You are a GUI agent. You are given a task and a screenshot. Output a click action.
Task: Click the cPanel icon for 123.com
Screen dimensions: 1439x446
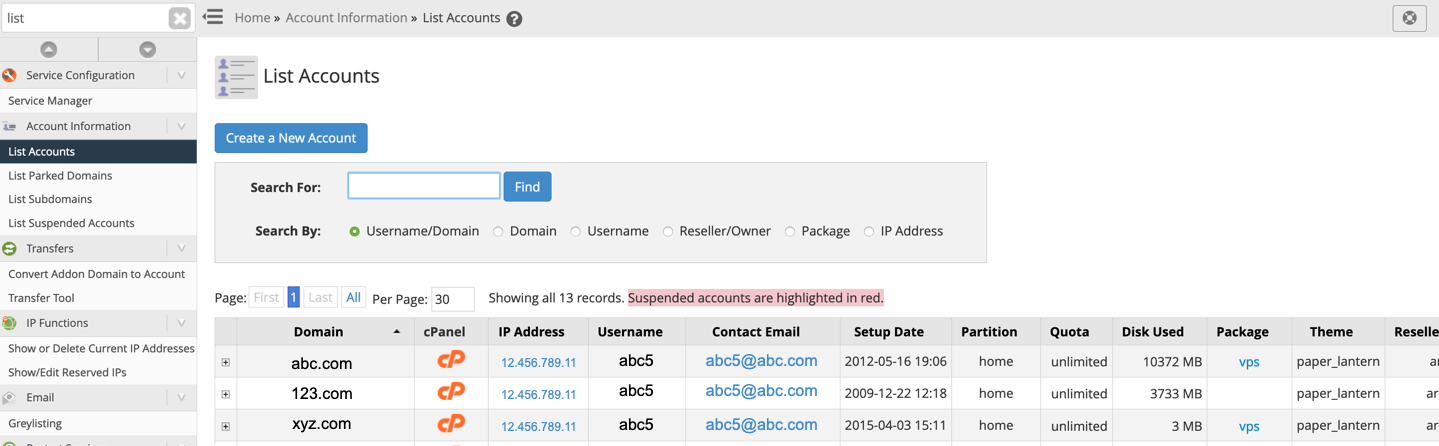click(x=451, y=393)
